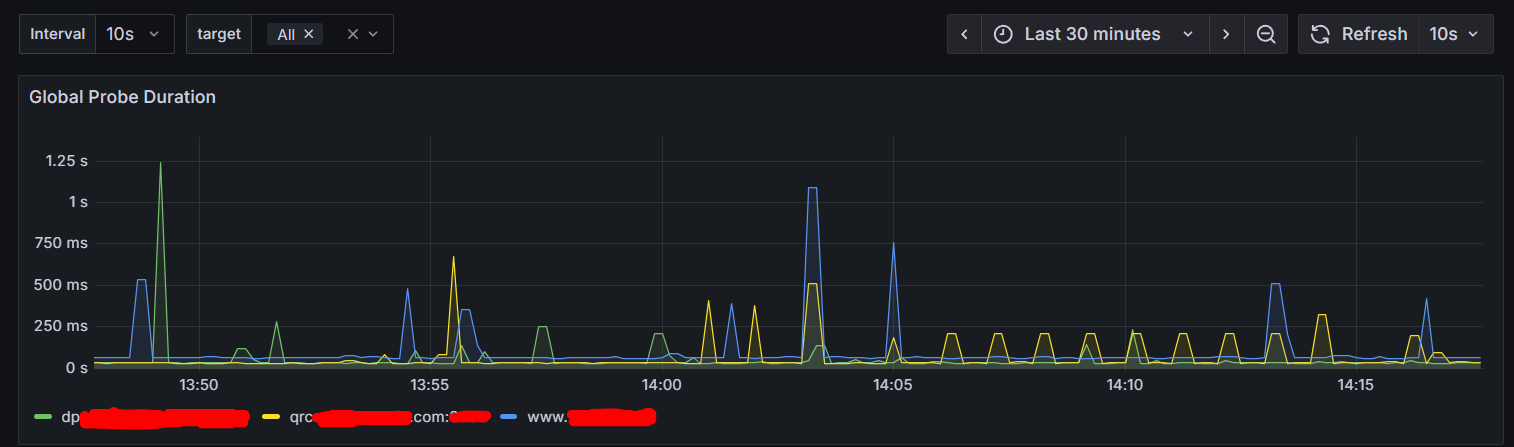The image size is (1514, 447).
Task: Open the Interval 10s dropdown
Action: 134,34
